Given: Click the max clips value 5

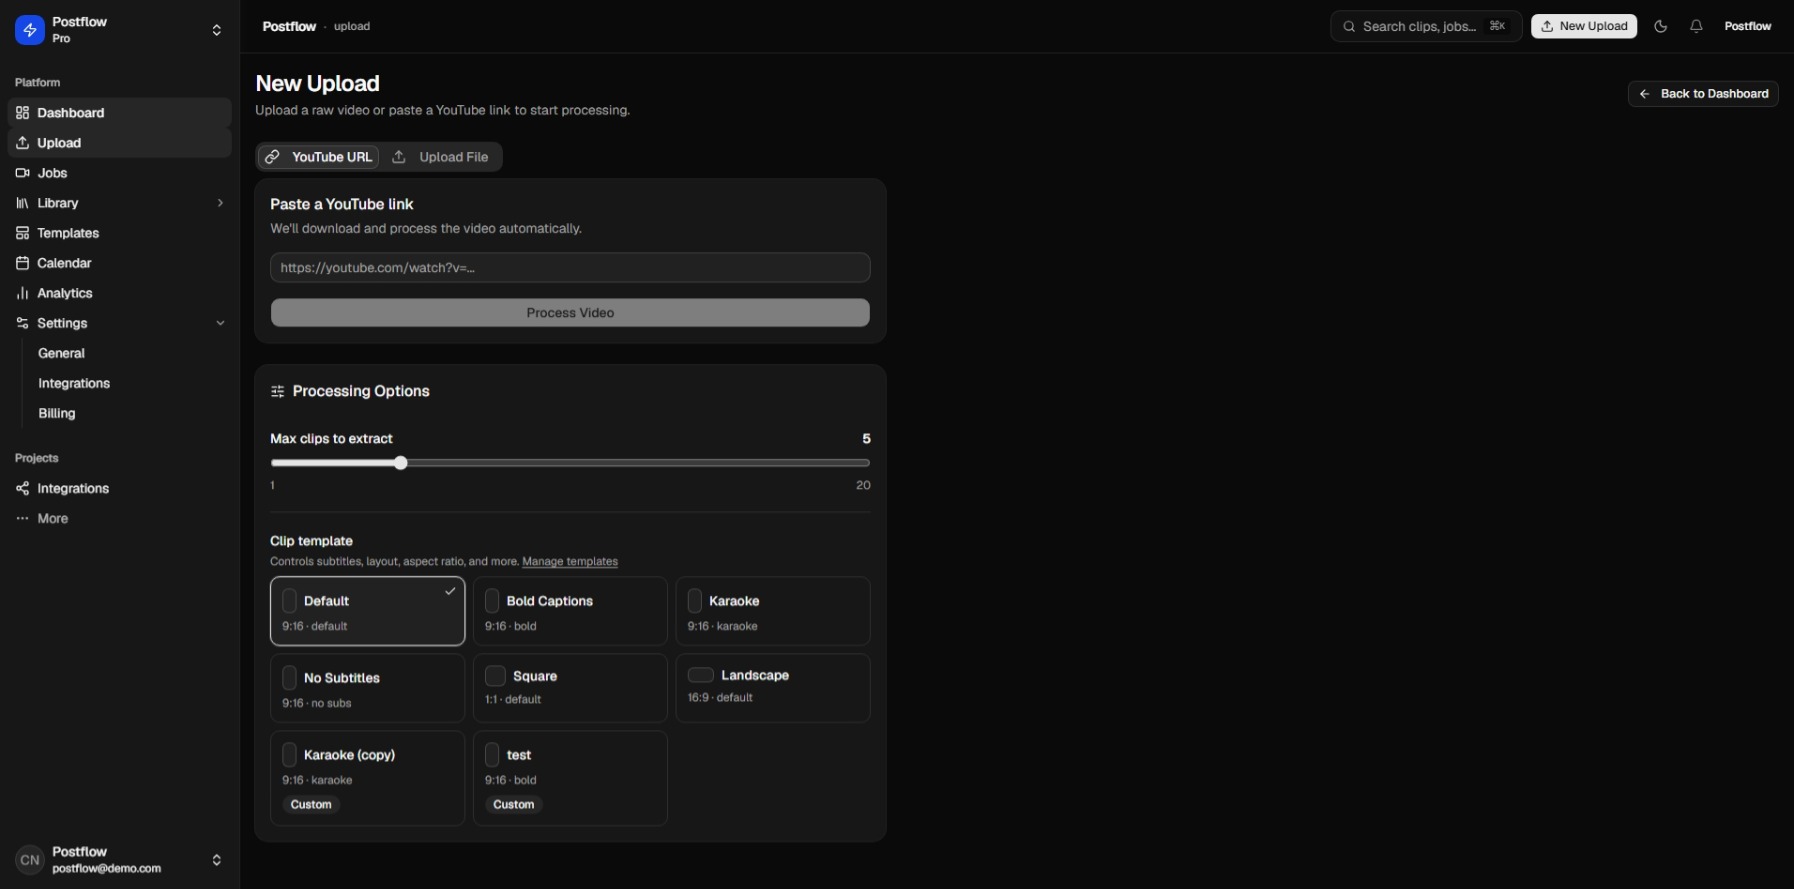Looking at the screenshot, I should (x=866, y=439).
